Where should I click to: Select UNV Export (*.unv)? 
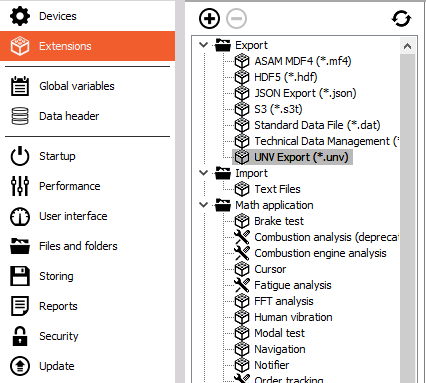point(301,157)
